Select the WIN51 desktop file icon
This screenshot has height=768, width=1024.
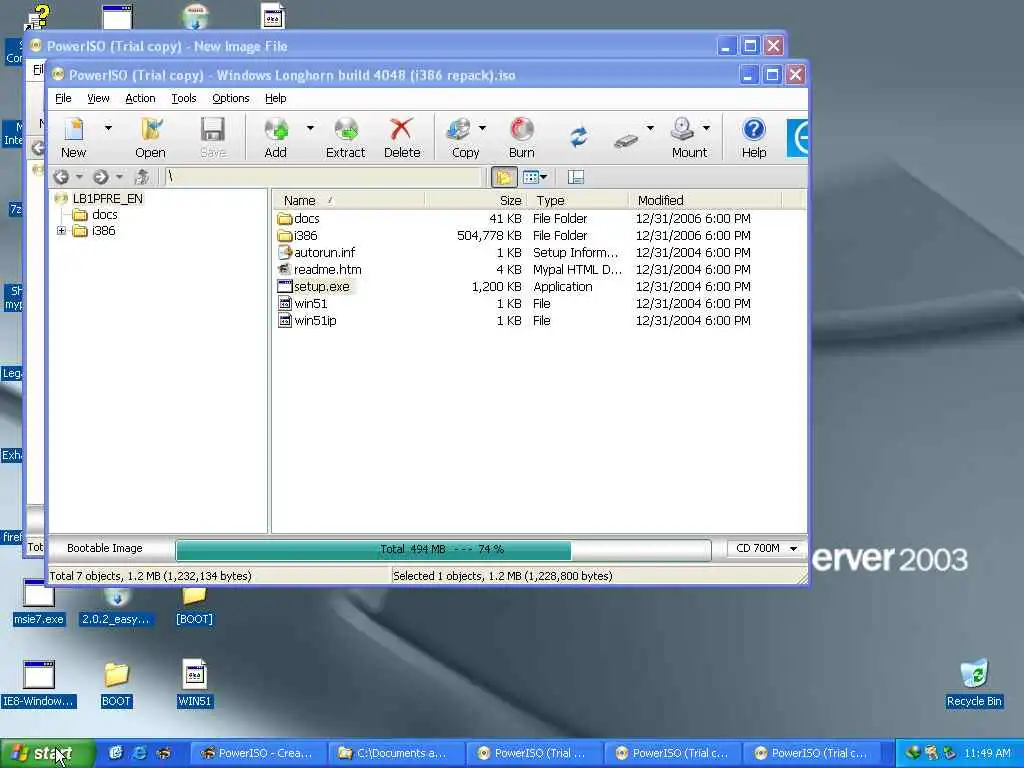[x=195, y=684]
